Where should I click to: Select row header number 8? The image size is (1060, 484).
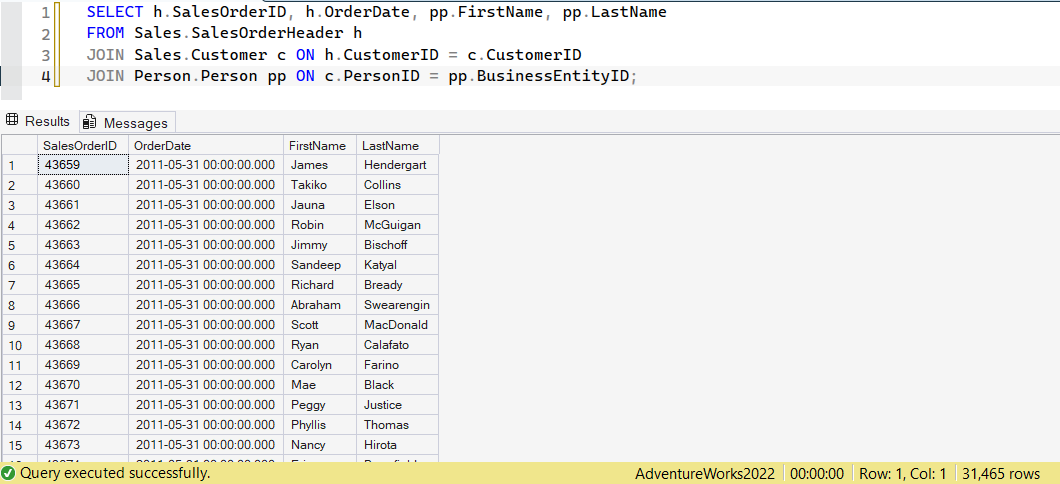coord(20,305)
